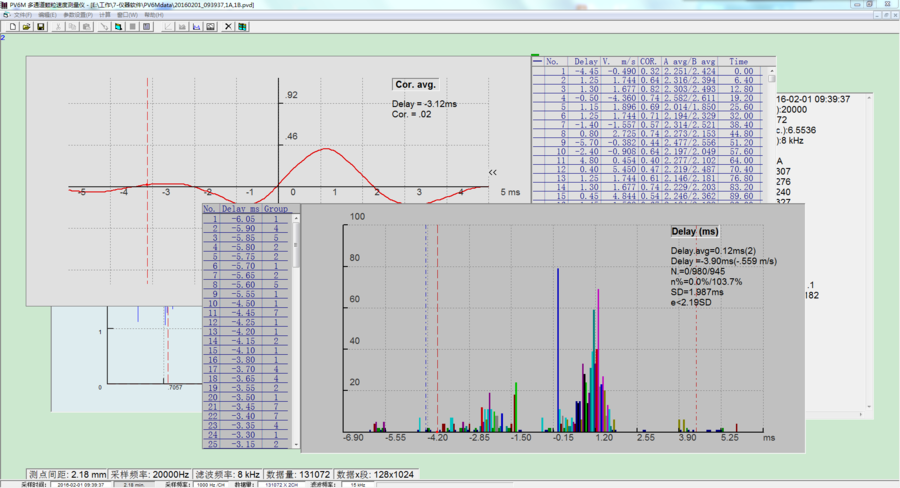Click the V. m/s column header
This screenshot has height=488, width=900.
click(619, 61)
